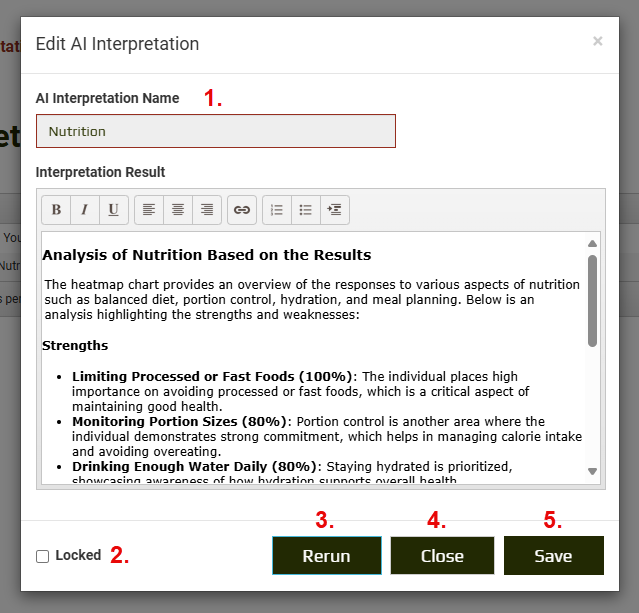The image size is (639, 613).
Task: Click the scrollbar down arrow
Action: pyautogui.click(x=592, y=471)
